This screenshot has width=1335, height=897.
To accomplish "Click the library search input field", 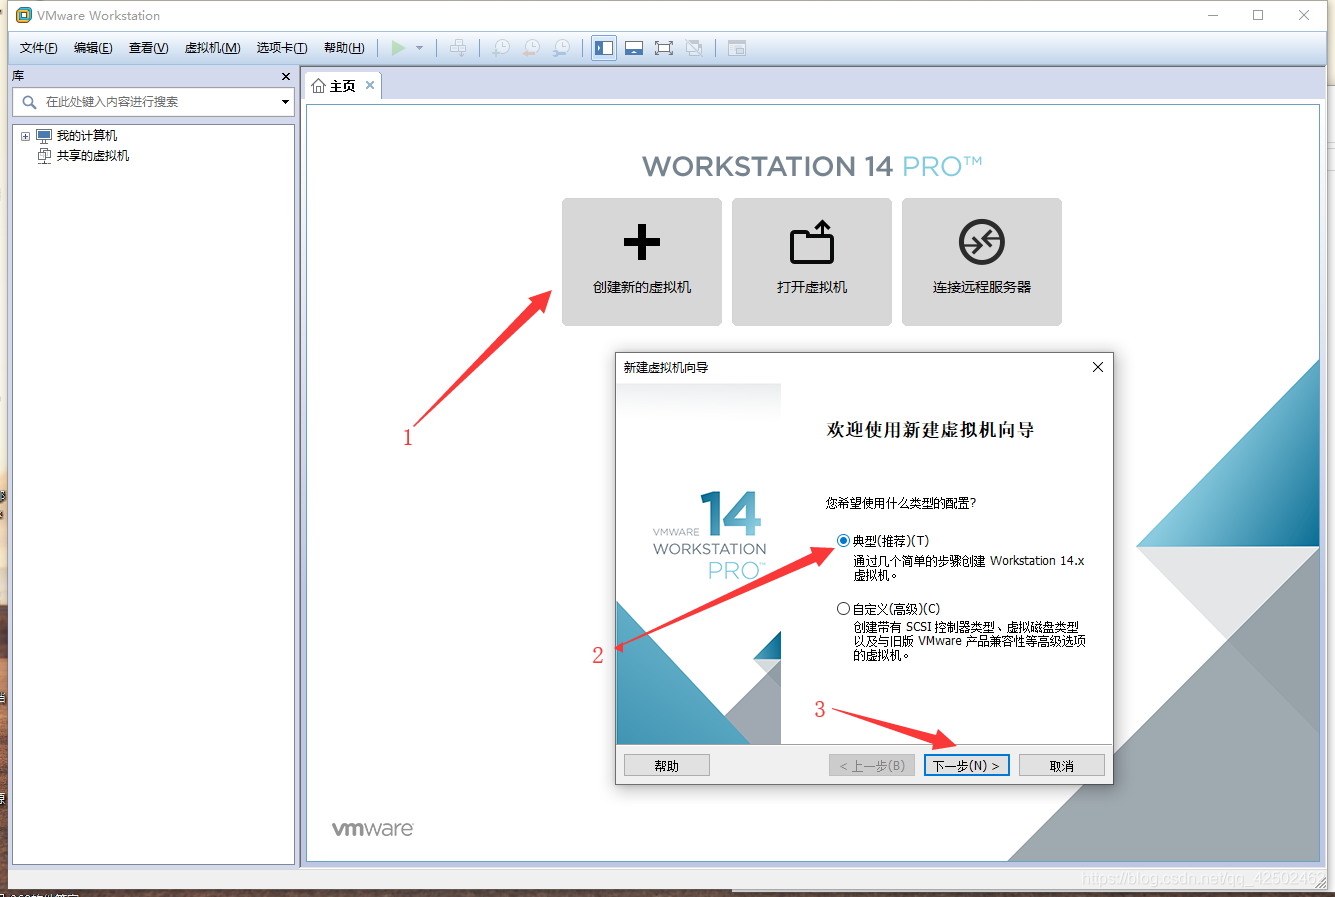I will (x=153, y=102).
